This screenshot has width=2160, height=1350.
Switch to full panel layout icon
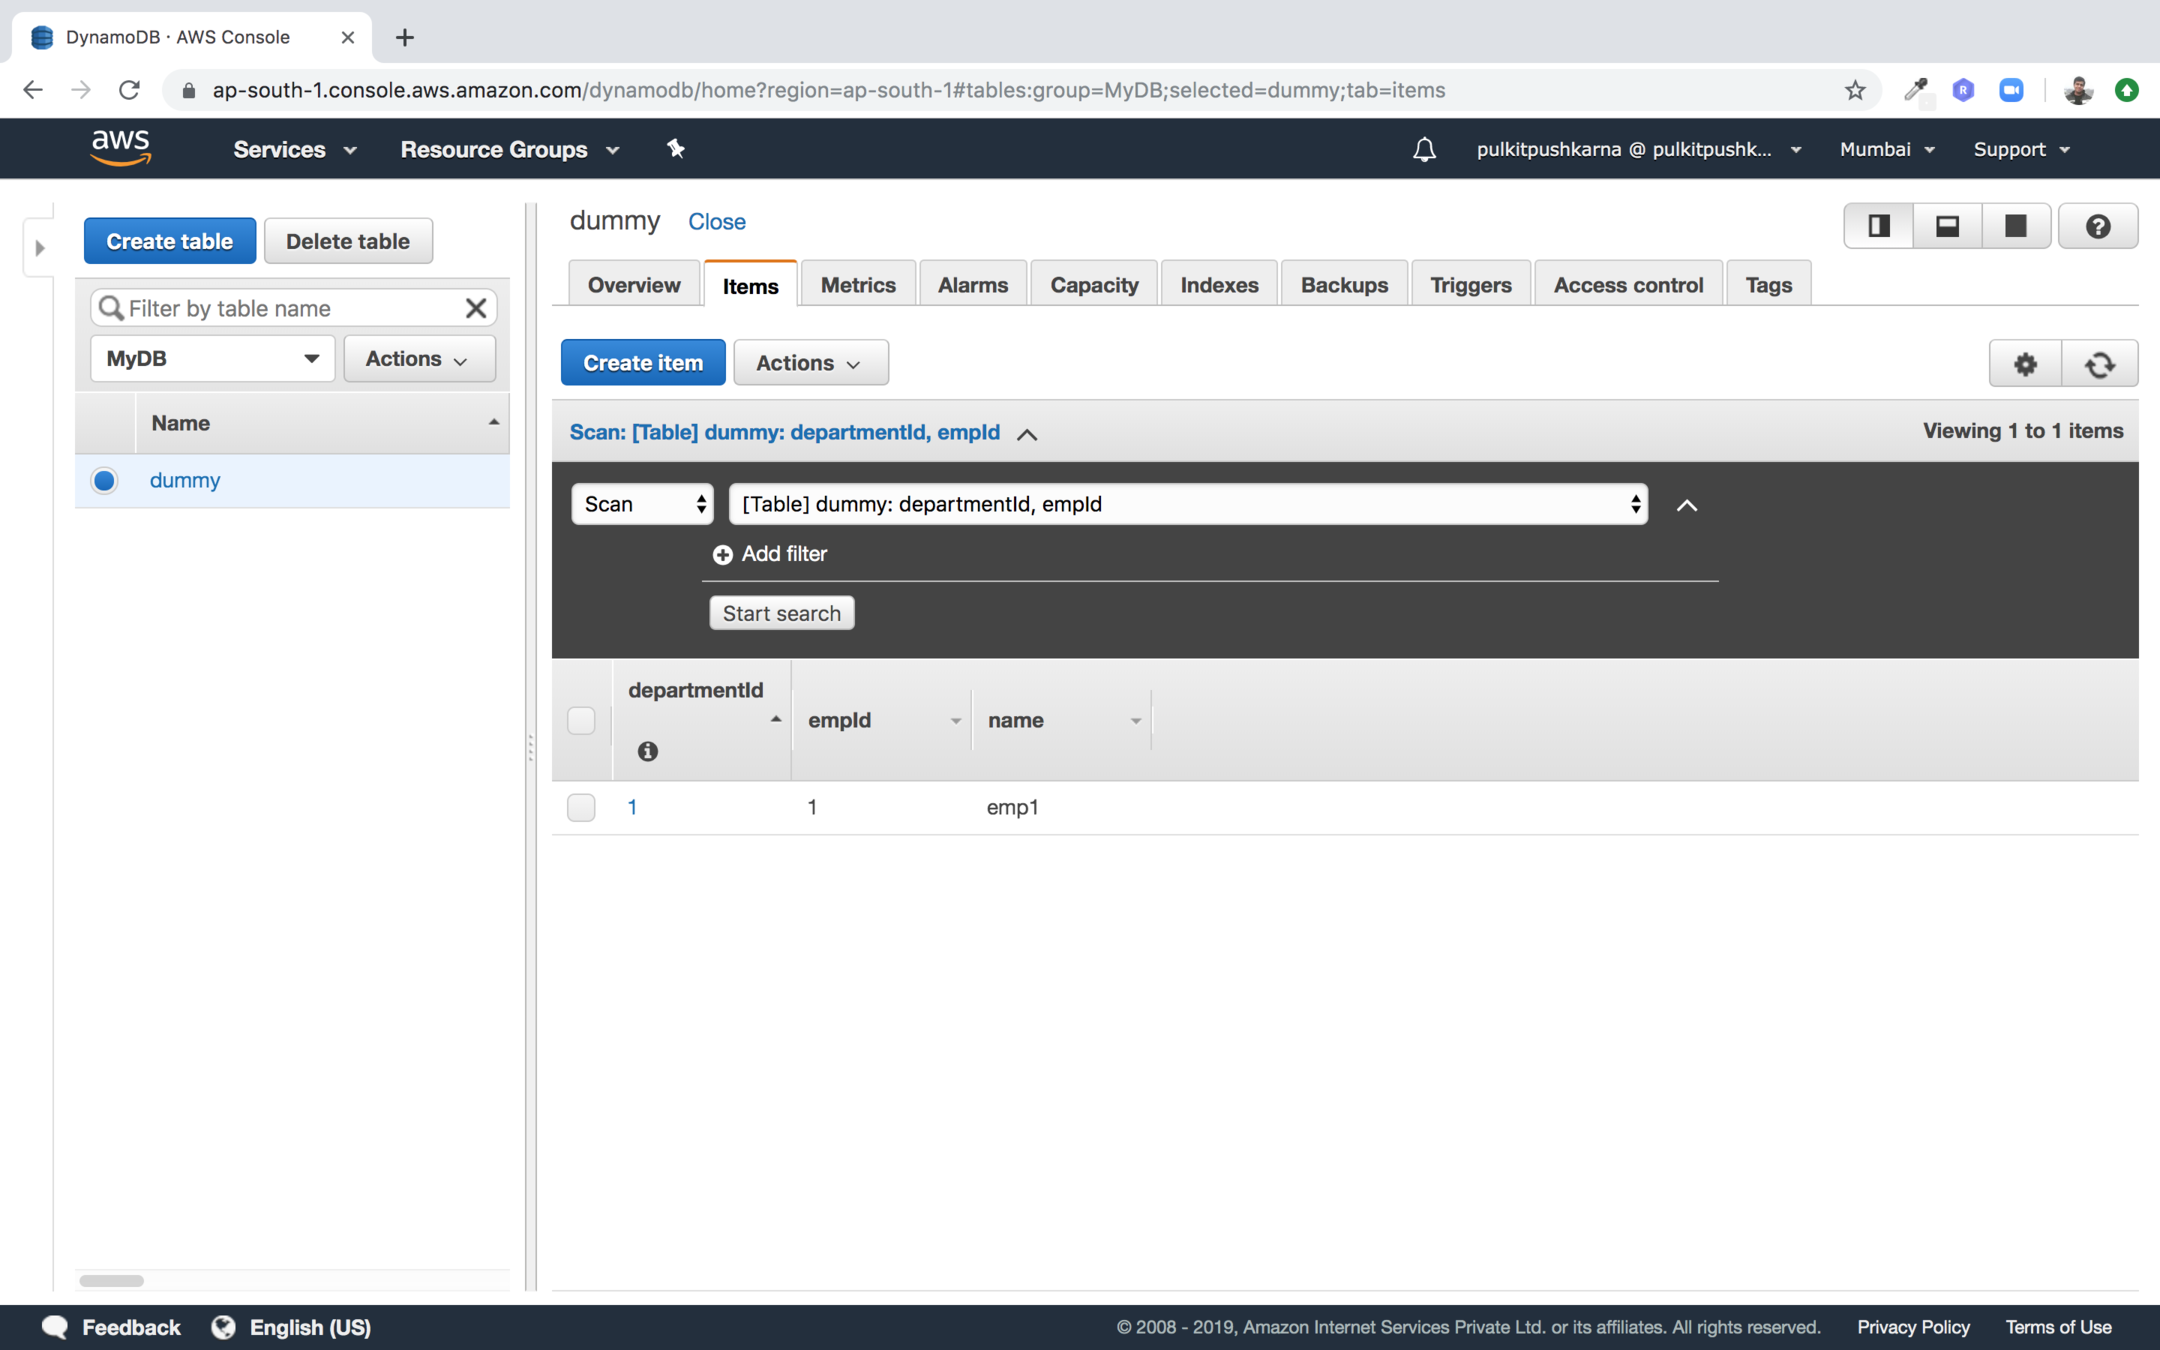pos(2015,227)
